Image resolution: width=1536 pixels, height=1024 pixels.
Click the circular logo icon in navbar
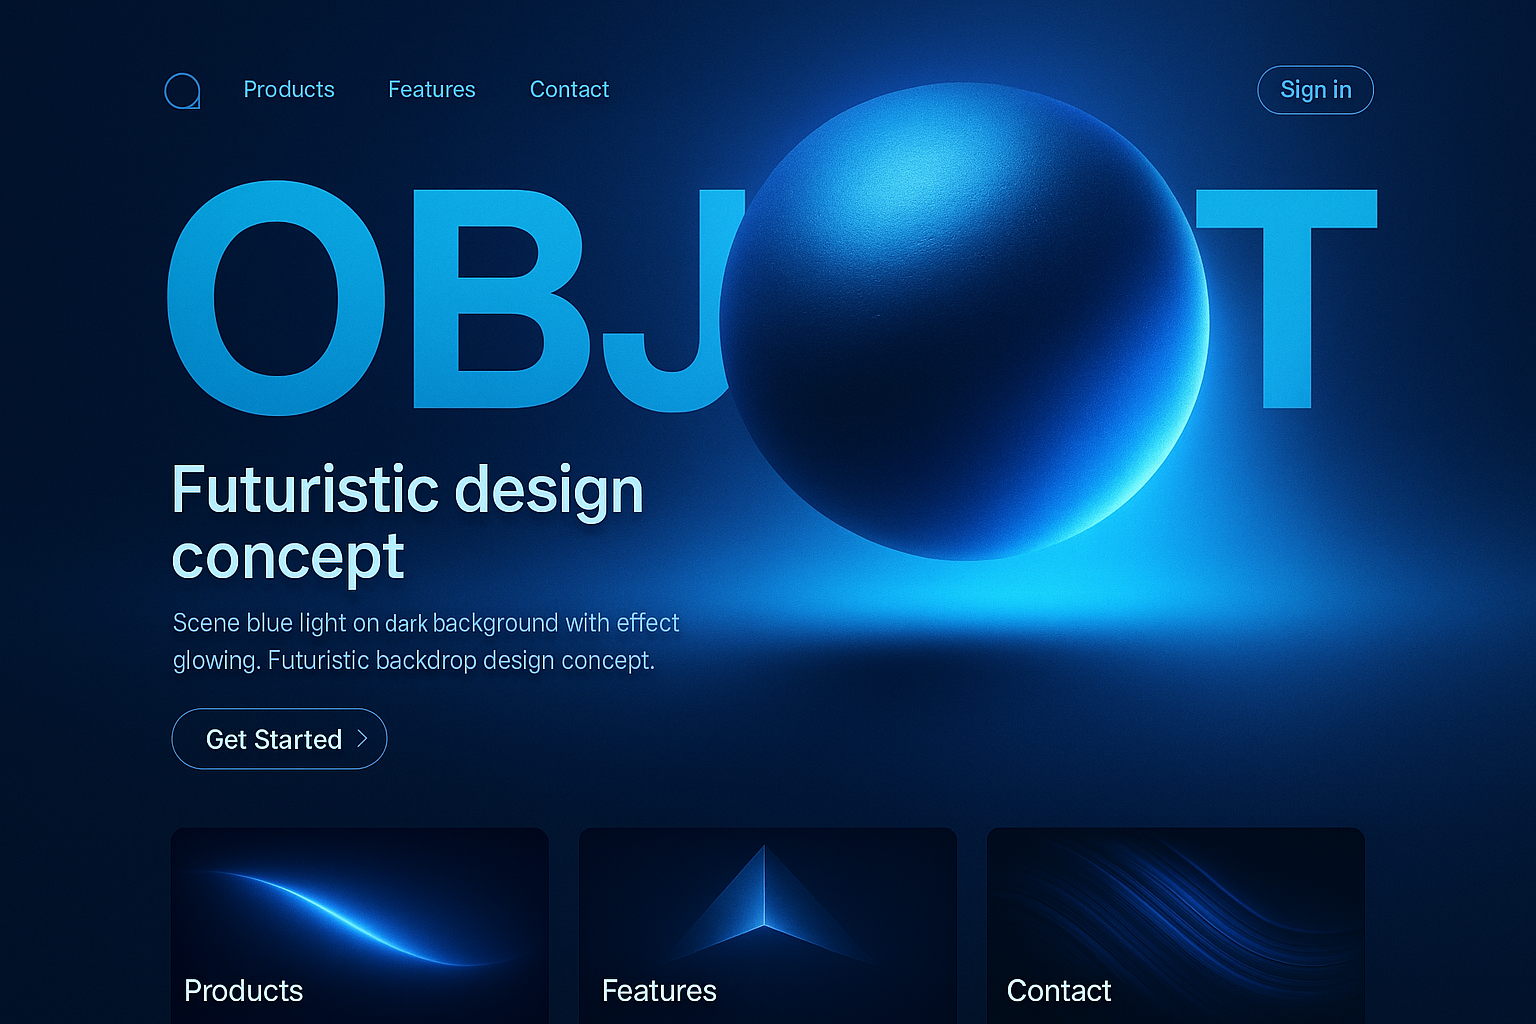(x=182, y=91)
